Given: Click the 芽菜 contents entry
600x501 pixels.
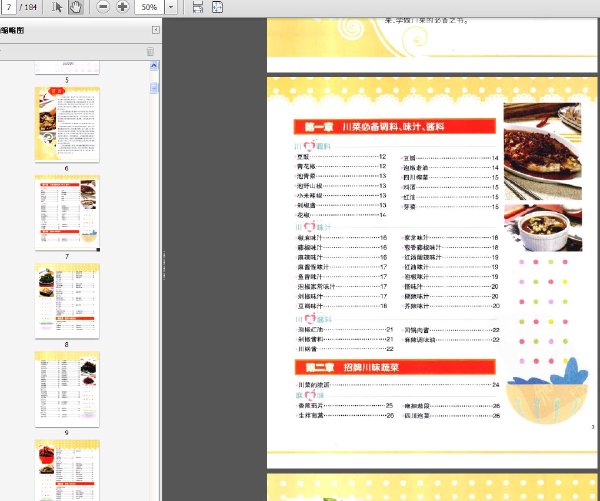Looking at the screenshot, I should pyautogui.click(x=451, y=207).
